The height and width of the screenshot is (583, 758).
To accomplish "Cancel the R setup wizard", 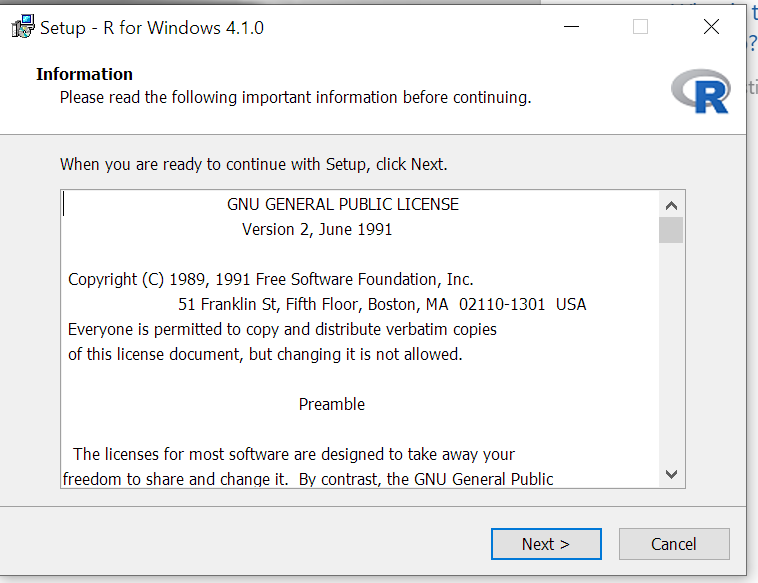I will [674, 544].
